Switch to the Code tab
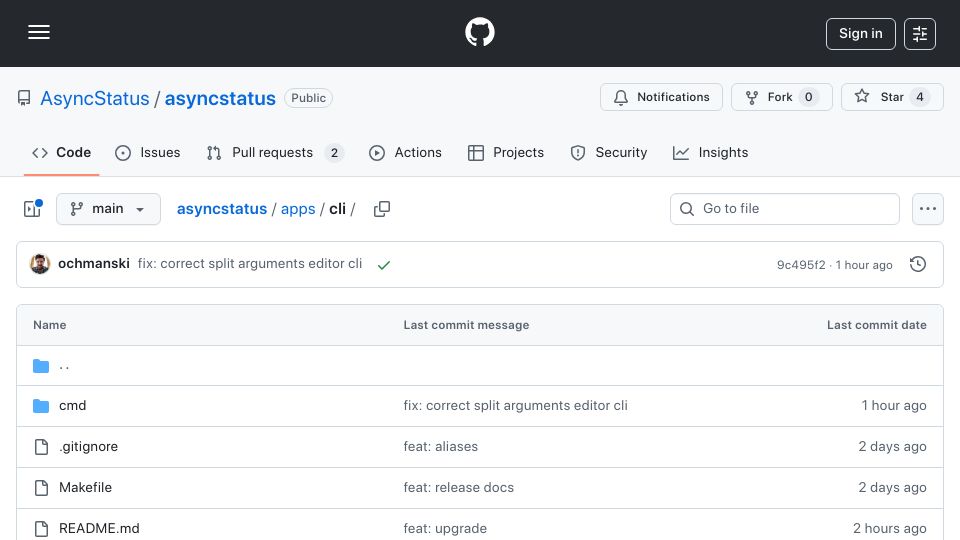 coord(61,152)
